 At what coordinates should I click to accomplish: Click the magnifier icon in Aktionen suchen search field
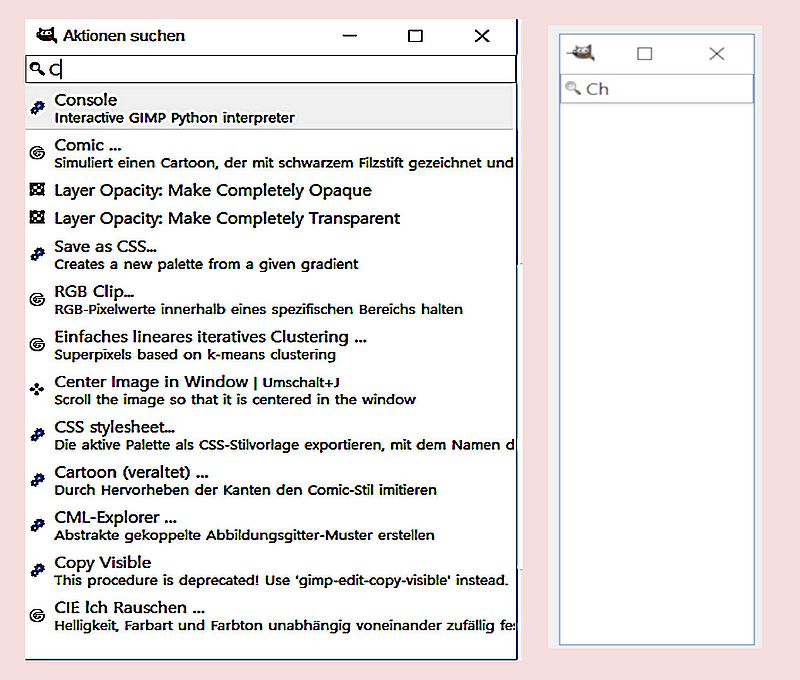pyautogui.click(x=37, y=68)
